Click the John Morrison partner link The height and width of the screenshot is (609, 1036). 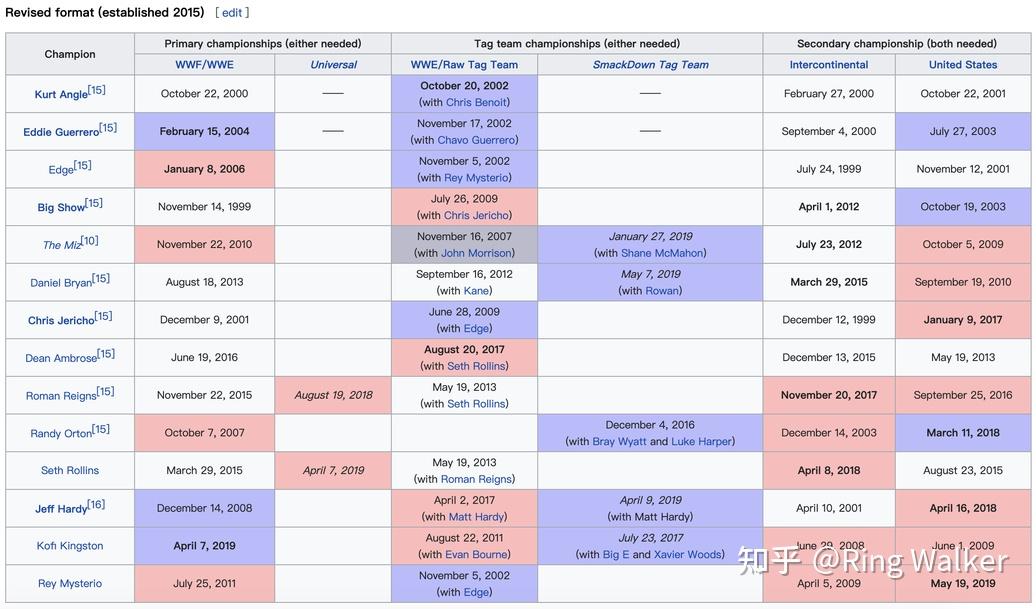(476, 253)
